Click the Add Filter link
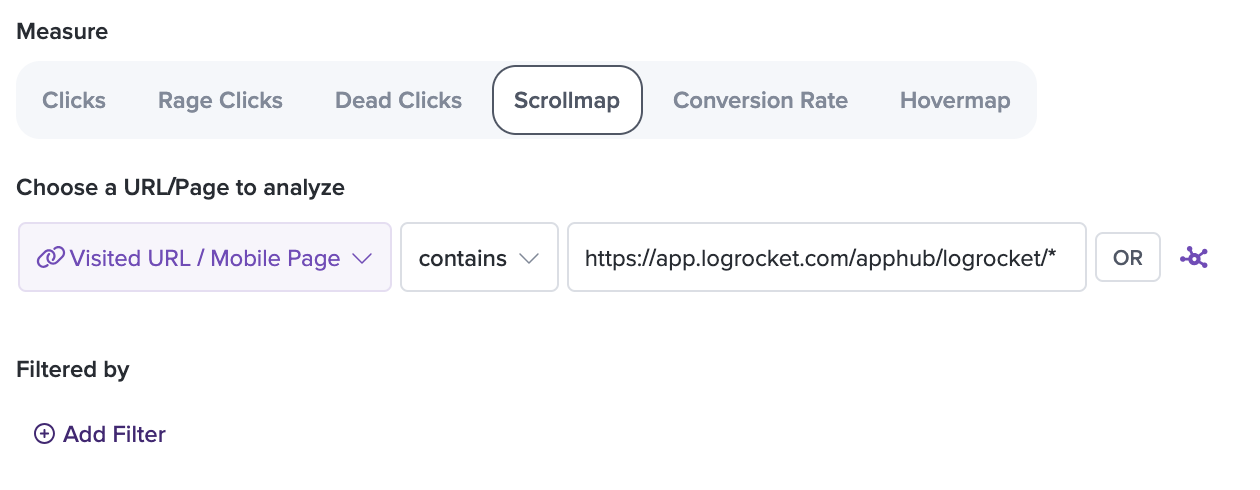 pos(100,434)
